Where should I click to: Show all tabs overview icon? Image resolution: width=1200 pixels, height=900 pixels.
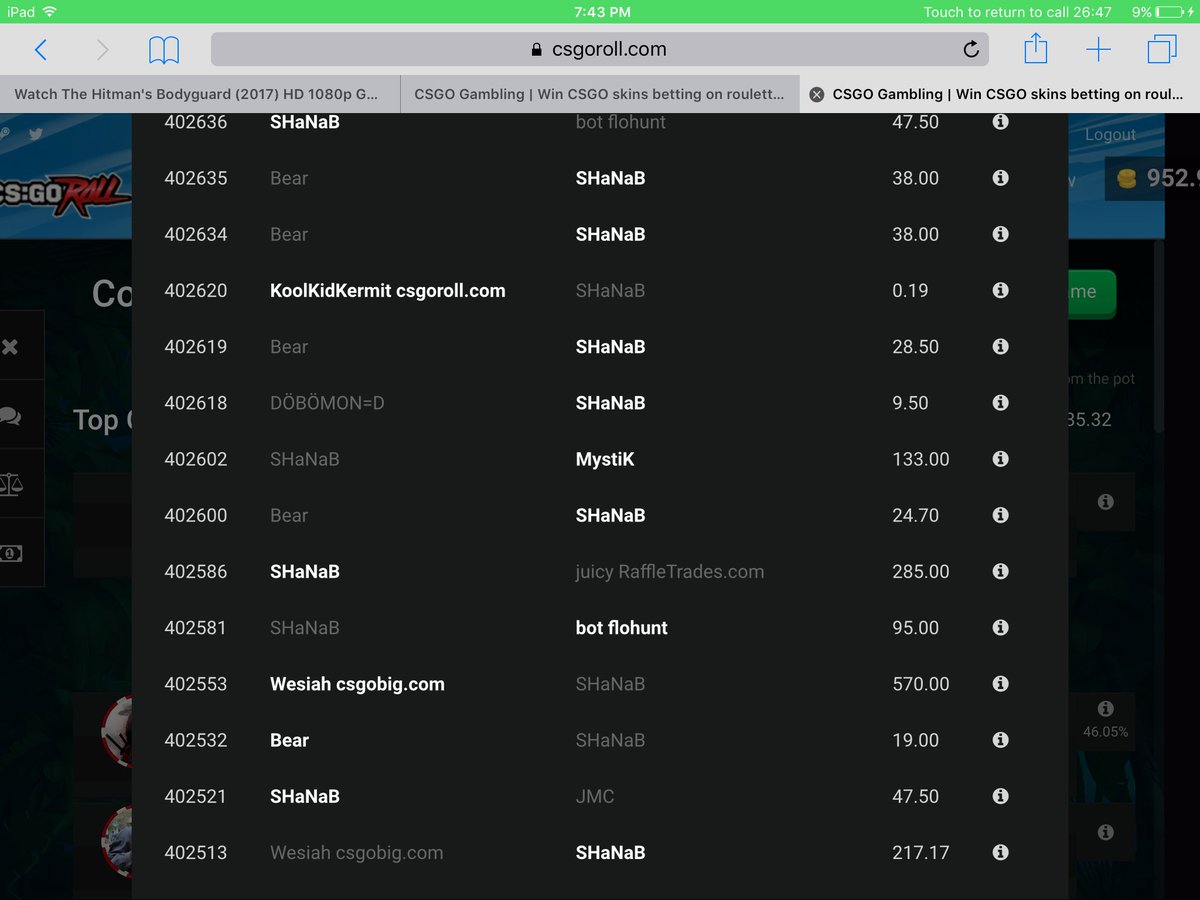point(1162,49)
